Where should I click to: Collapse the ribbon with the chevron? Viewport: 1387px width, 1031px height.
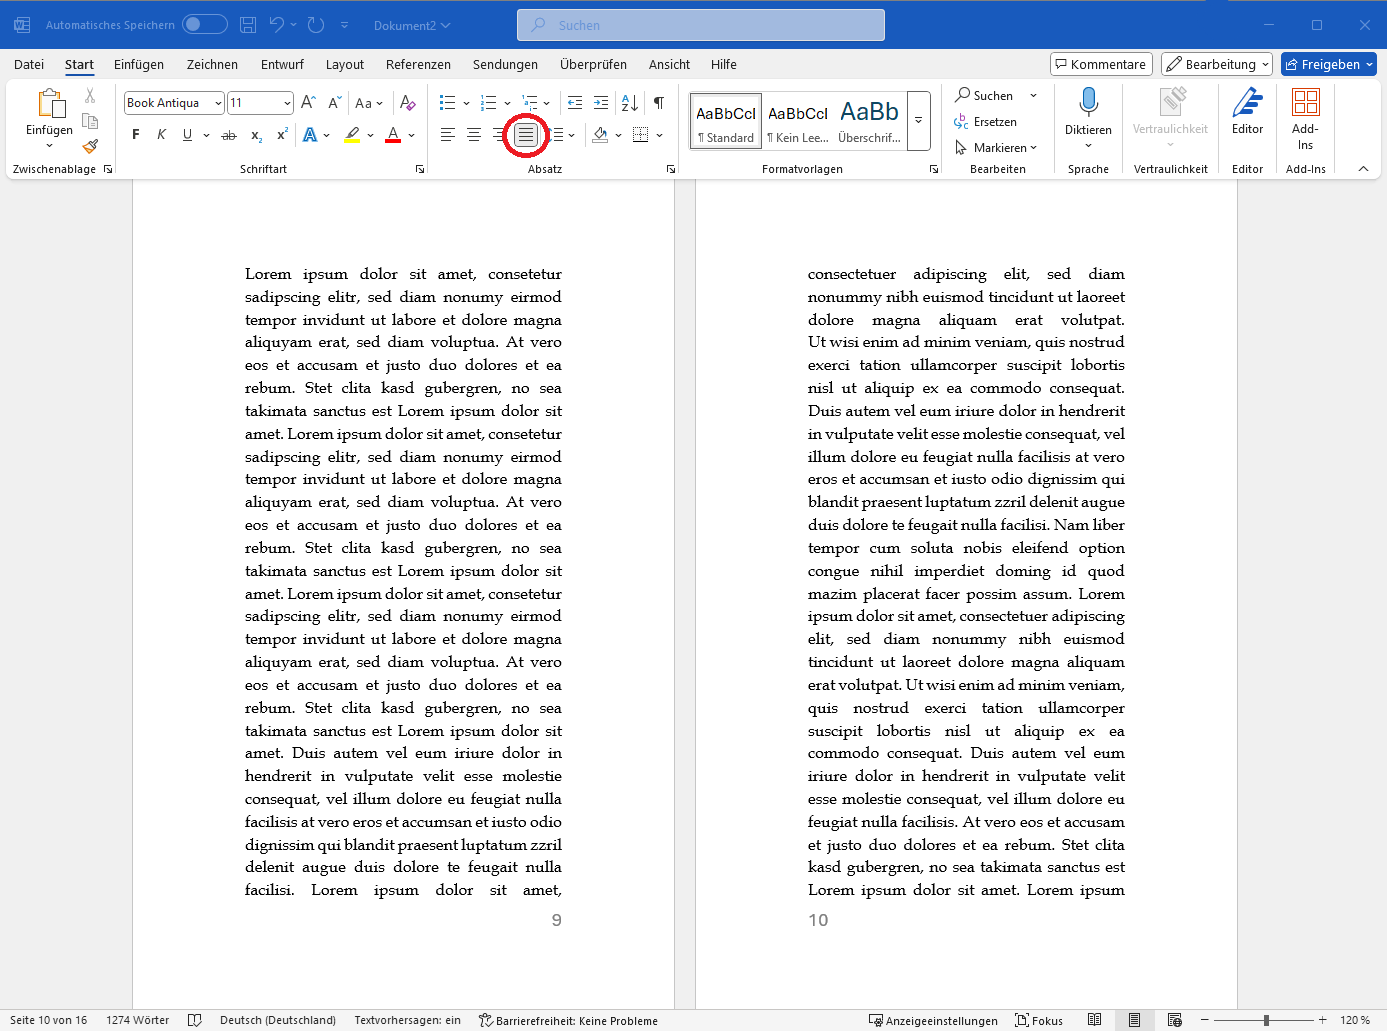(x=1363, y=169)
